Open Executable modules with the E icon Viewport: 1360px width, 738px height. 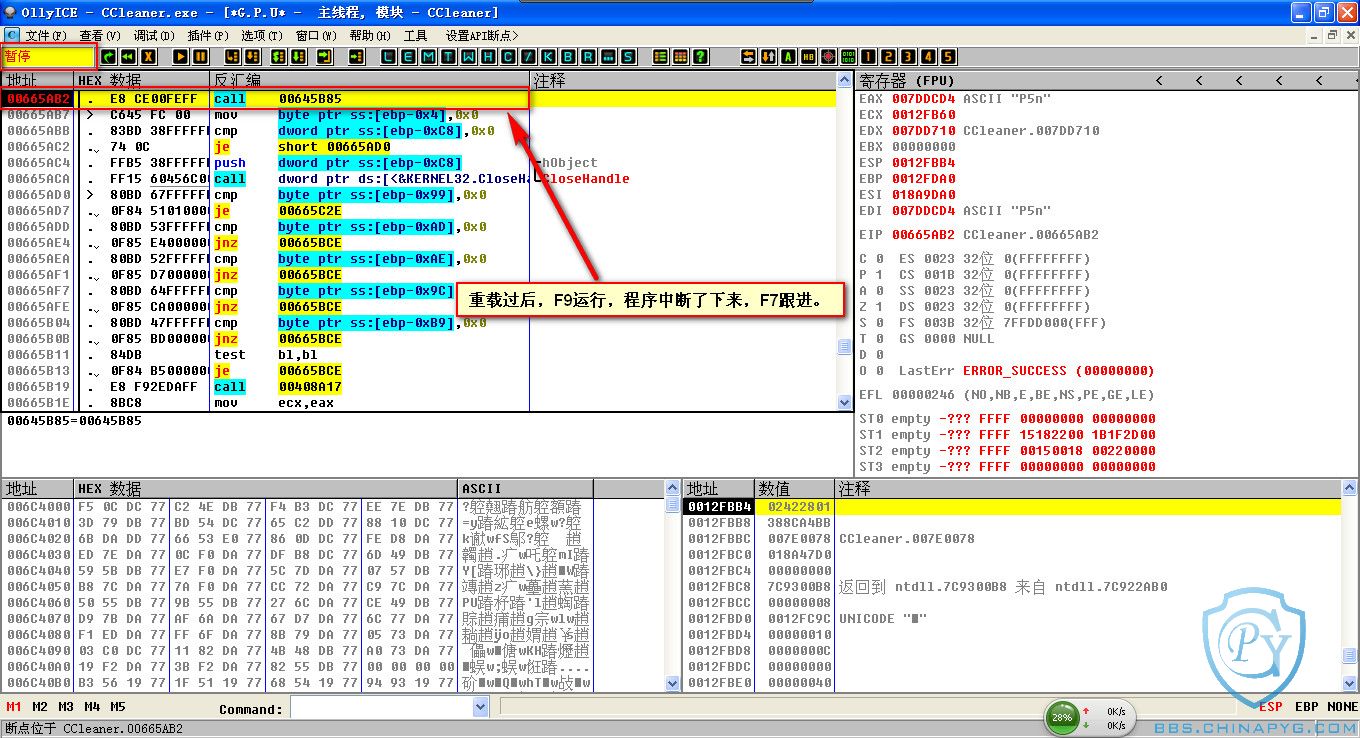408,57
